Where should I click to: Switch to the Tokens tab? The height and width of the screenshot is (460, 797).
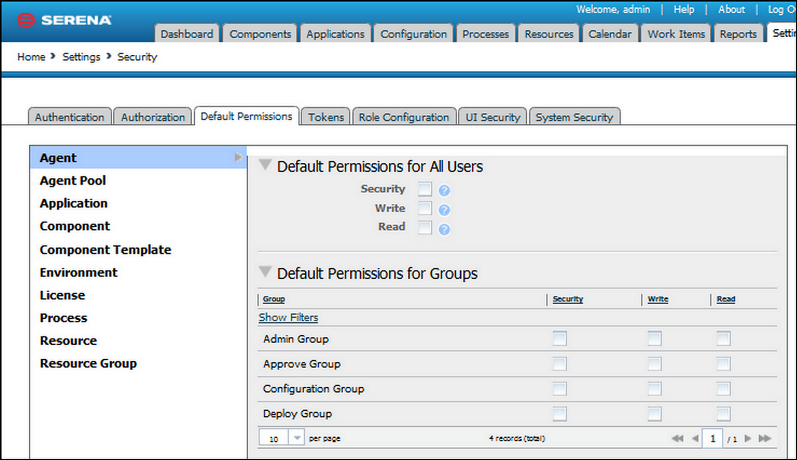pos(326,117)
